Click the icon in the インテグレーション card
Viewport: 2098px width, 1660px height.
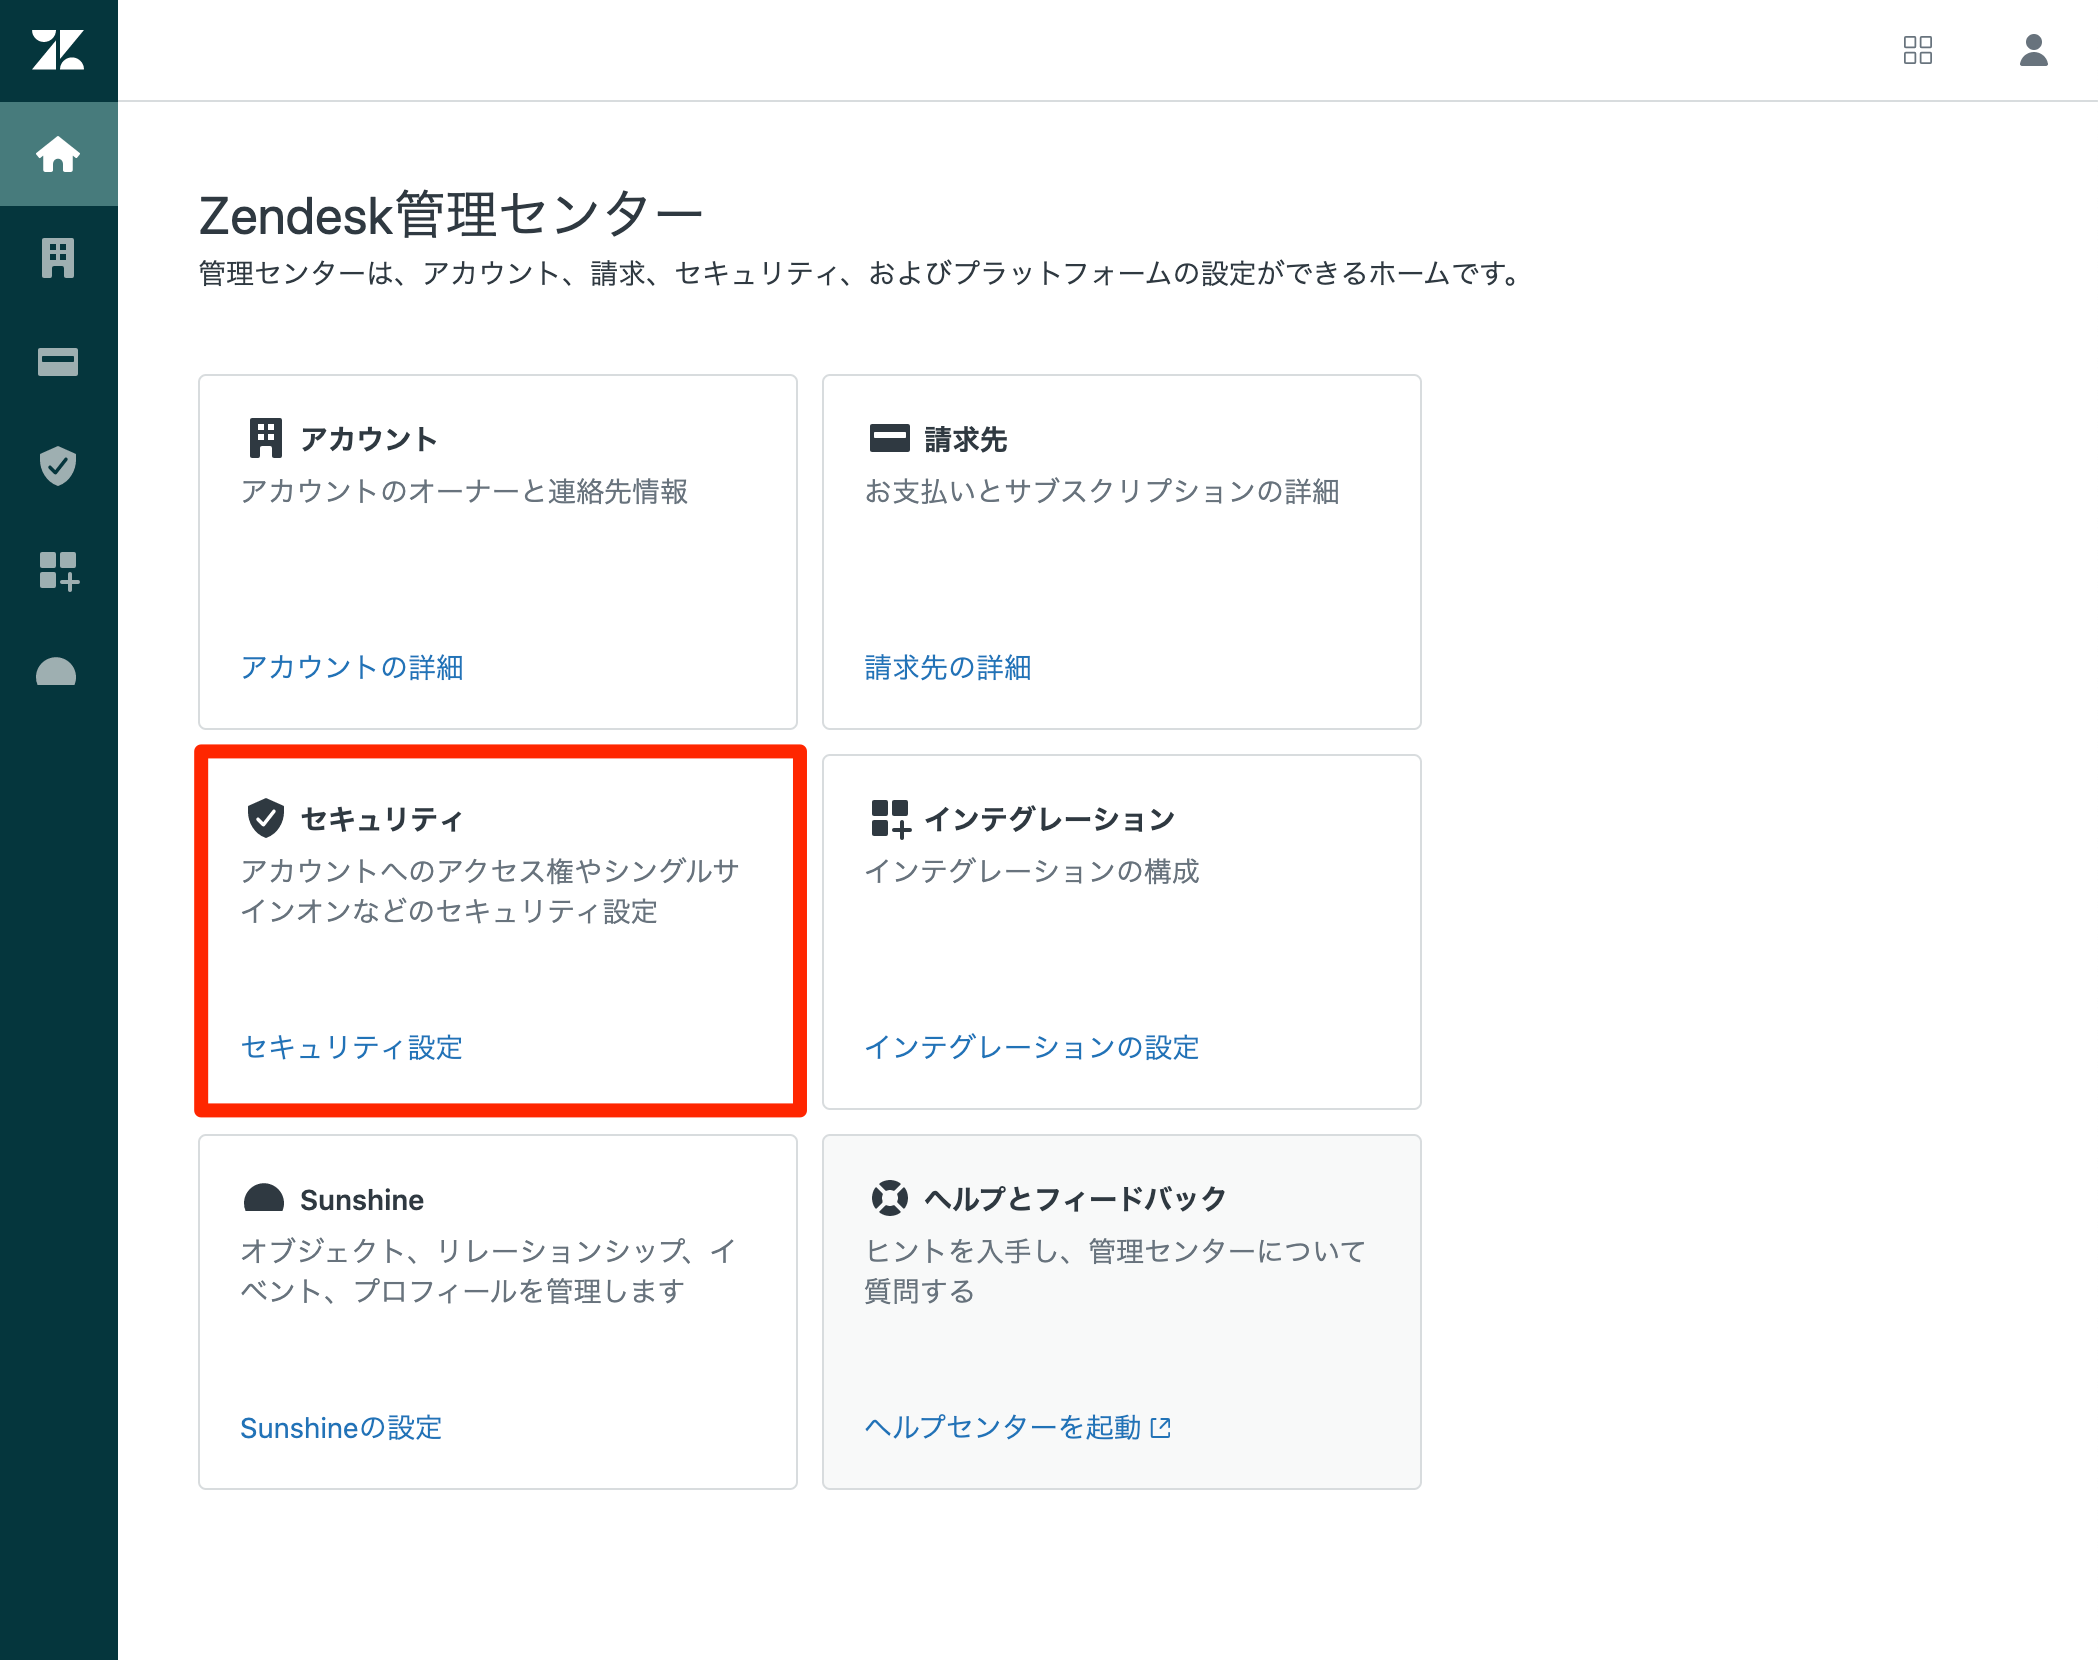[x=890, y=818]
